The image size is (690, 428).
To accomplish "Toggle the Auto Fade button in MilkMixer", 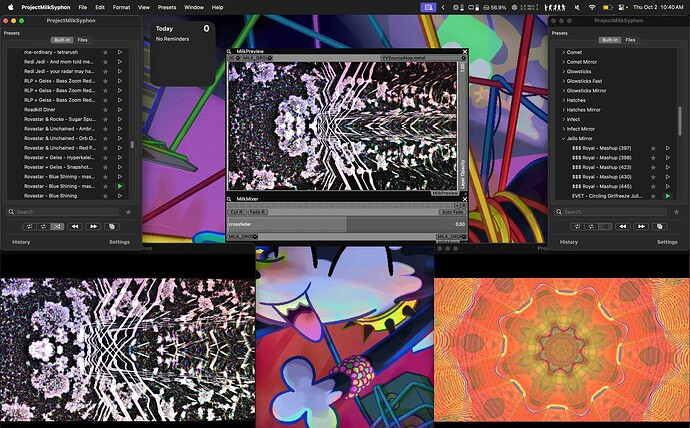I will coord(452,212).
